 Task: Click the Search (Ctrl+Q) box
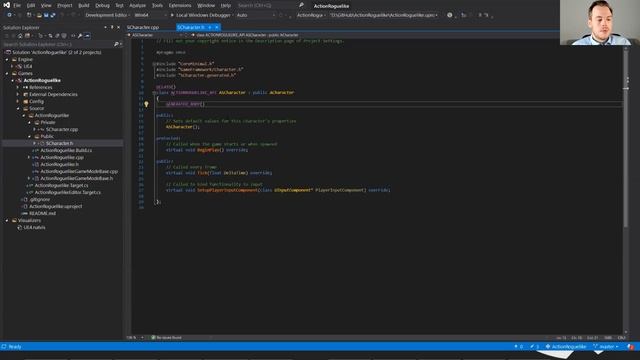(x=266, y=5)
